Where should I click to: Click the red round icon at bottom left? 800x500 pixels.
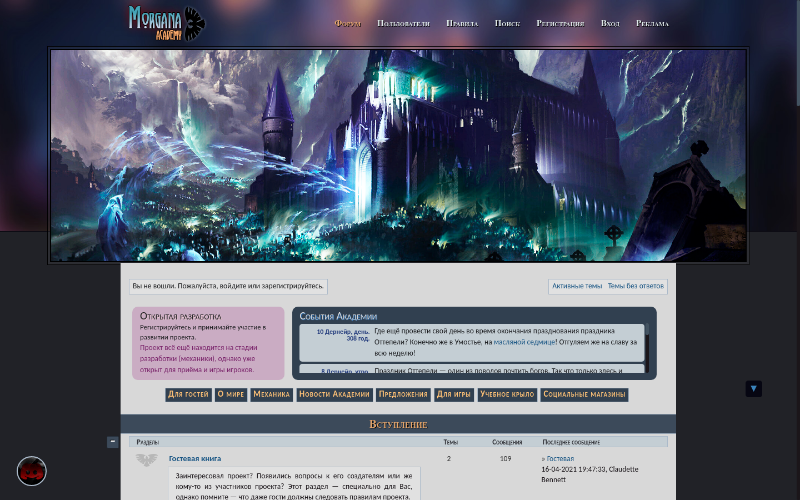pos(32,471)
